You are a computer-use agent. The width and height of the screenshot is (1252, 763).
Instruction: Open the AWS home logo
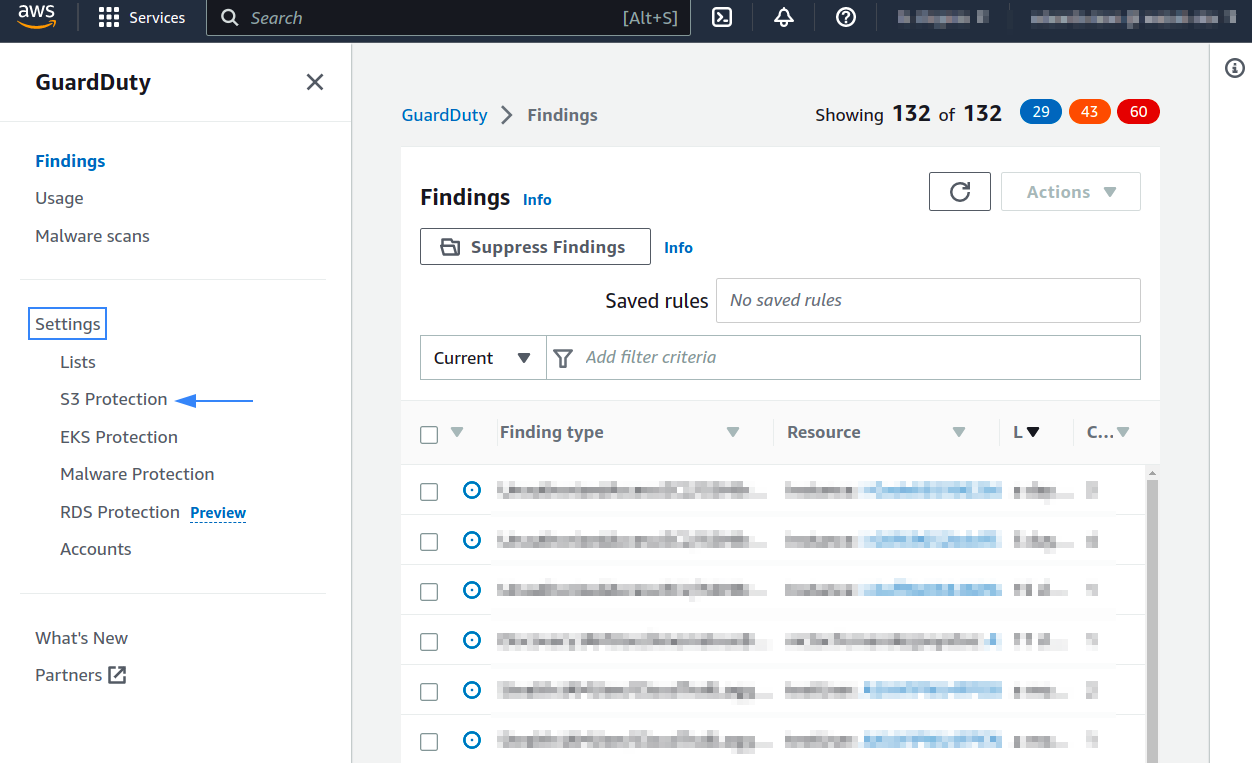point(36,18)
